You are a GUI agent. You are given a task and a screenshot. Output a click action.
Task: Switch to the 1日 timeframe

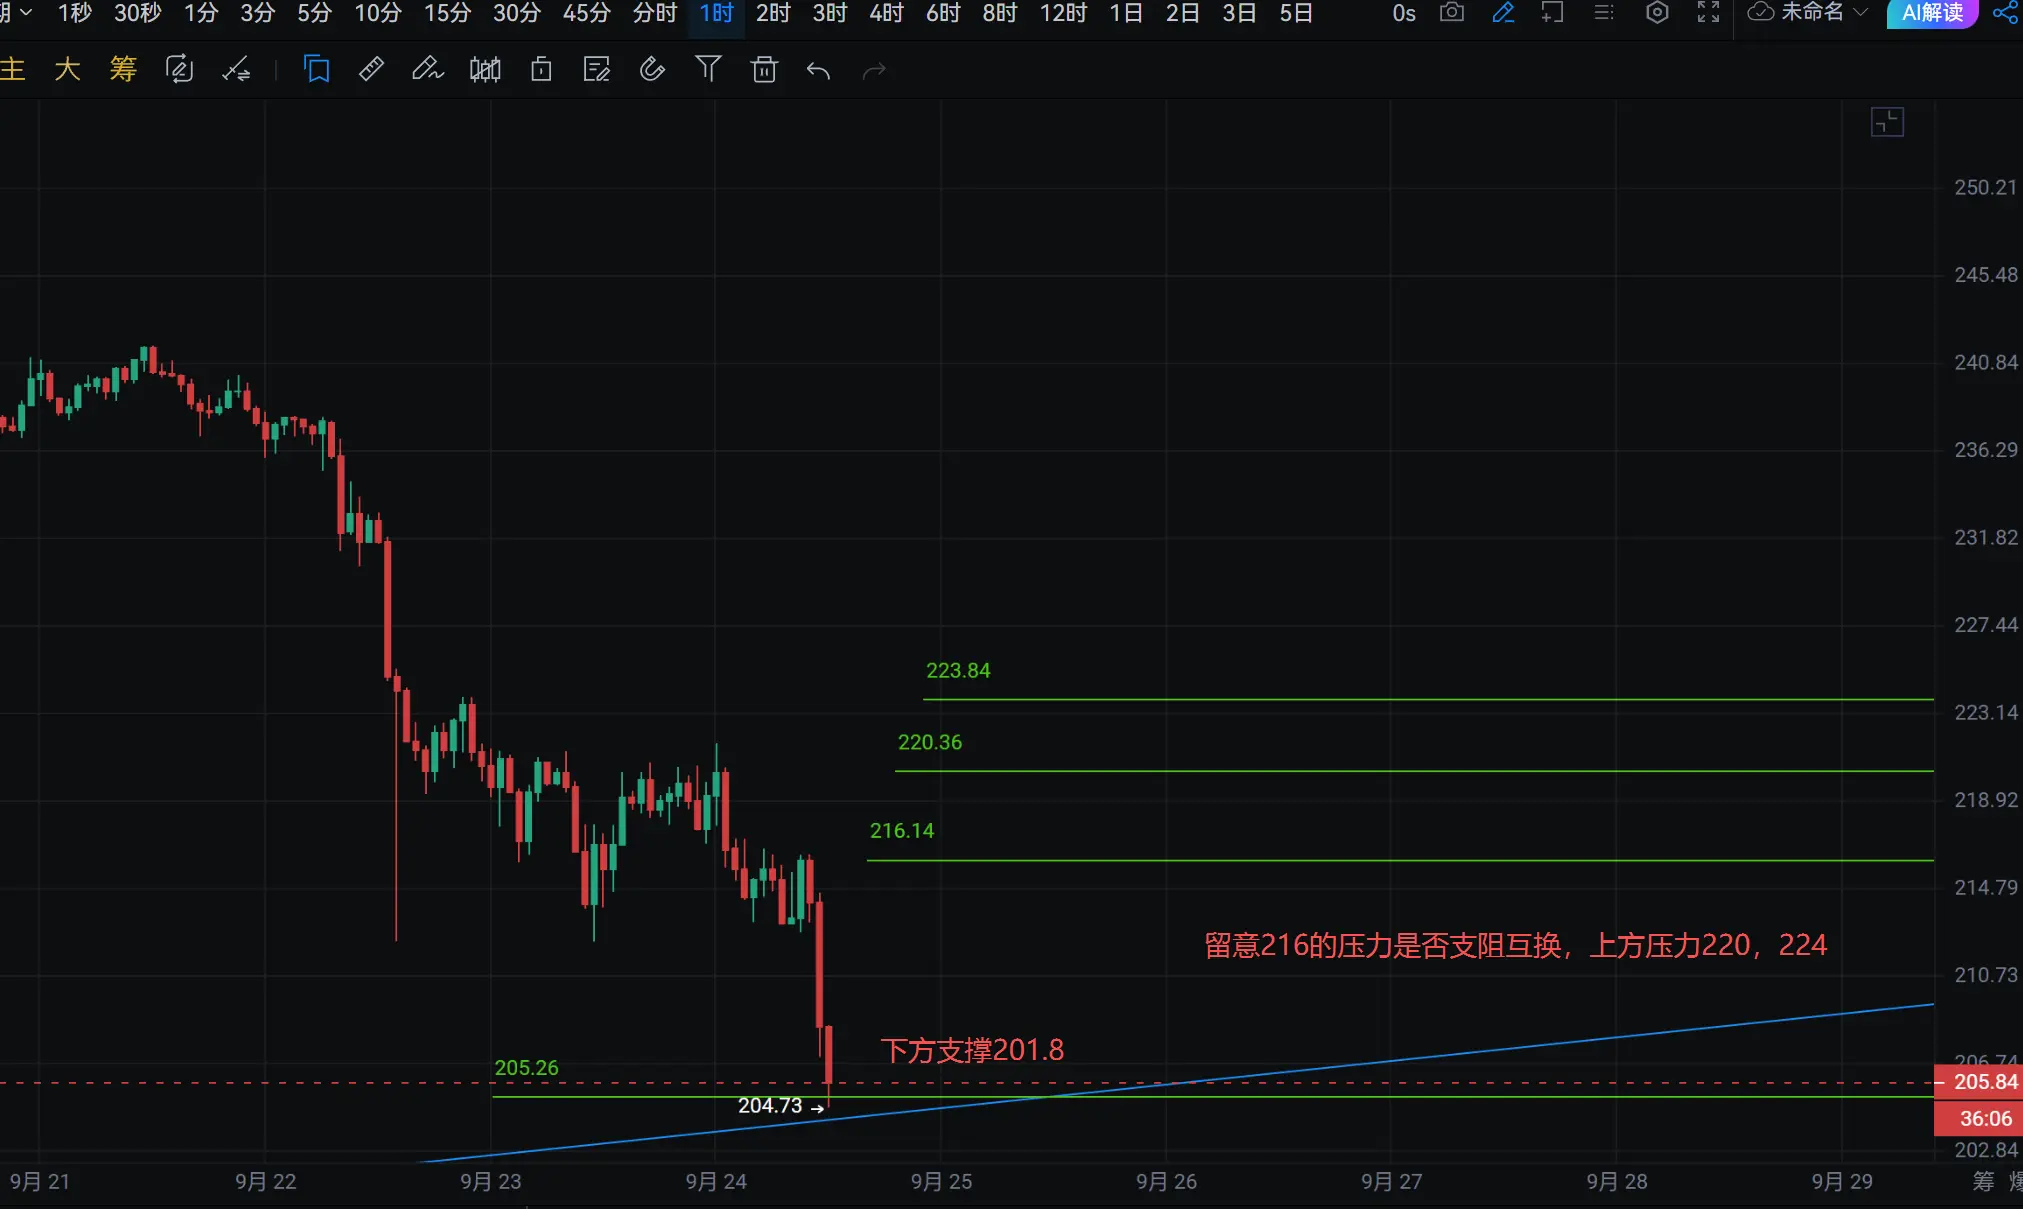pyautogui.click(x=1126, y=13)
